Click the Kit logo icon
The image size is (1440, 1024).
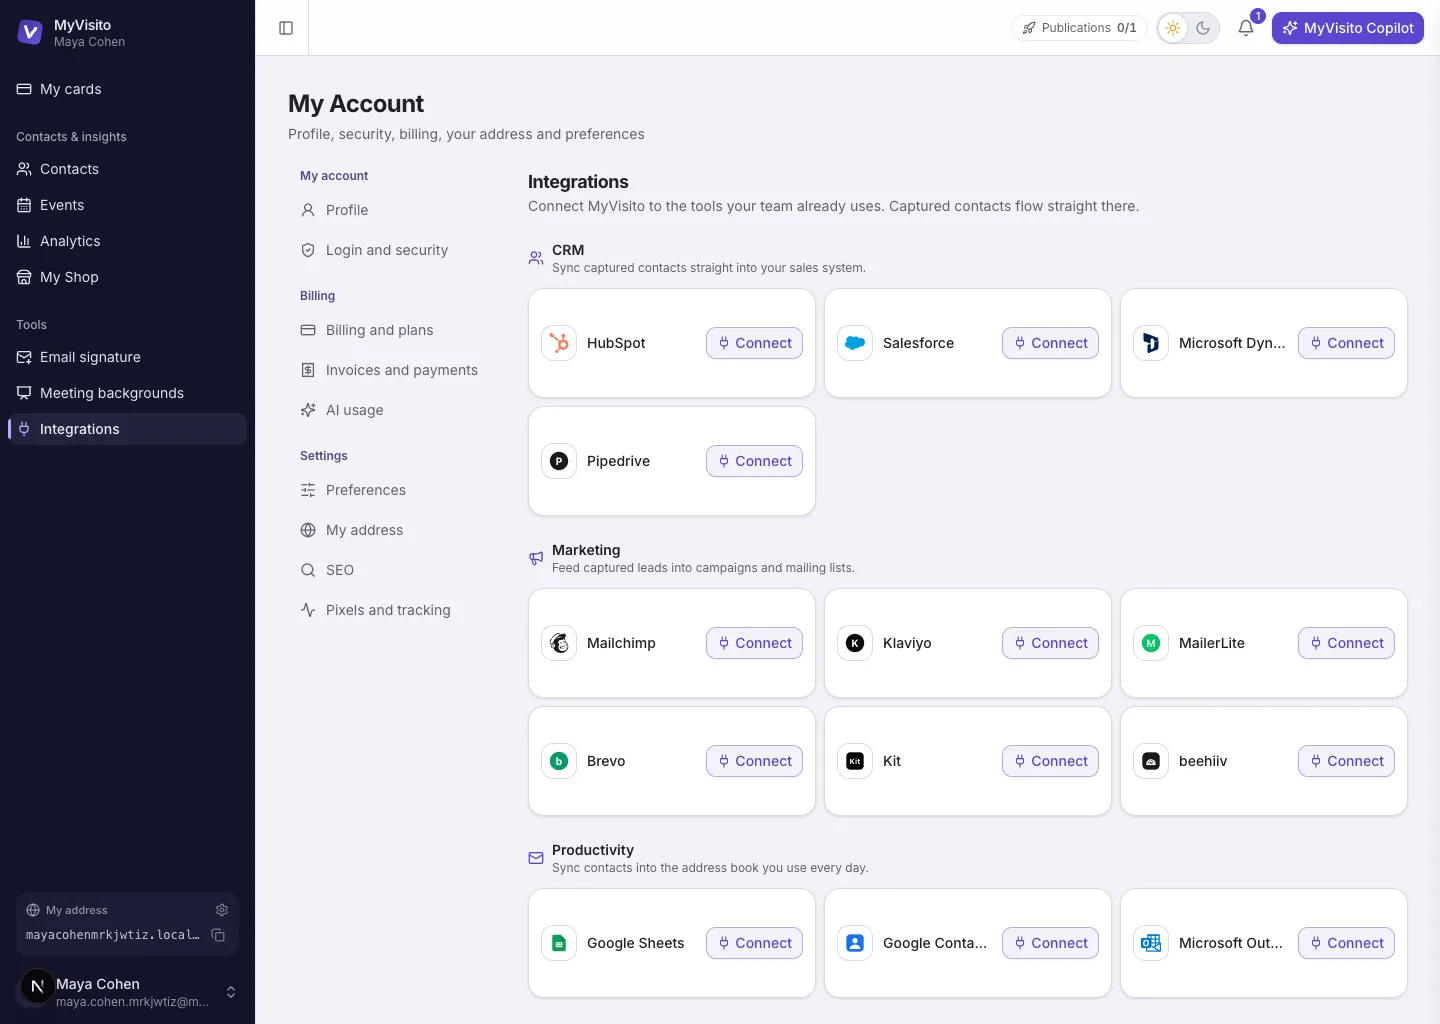coord(855,761)
